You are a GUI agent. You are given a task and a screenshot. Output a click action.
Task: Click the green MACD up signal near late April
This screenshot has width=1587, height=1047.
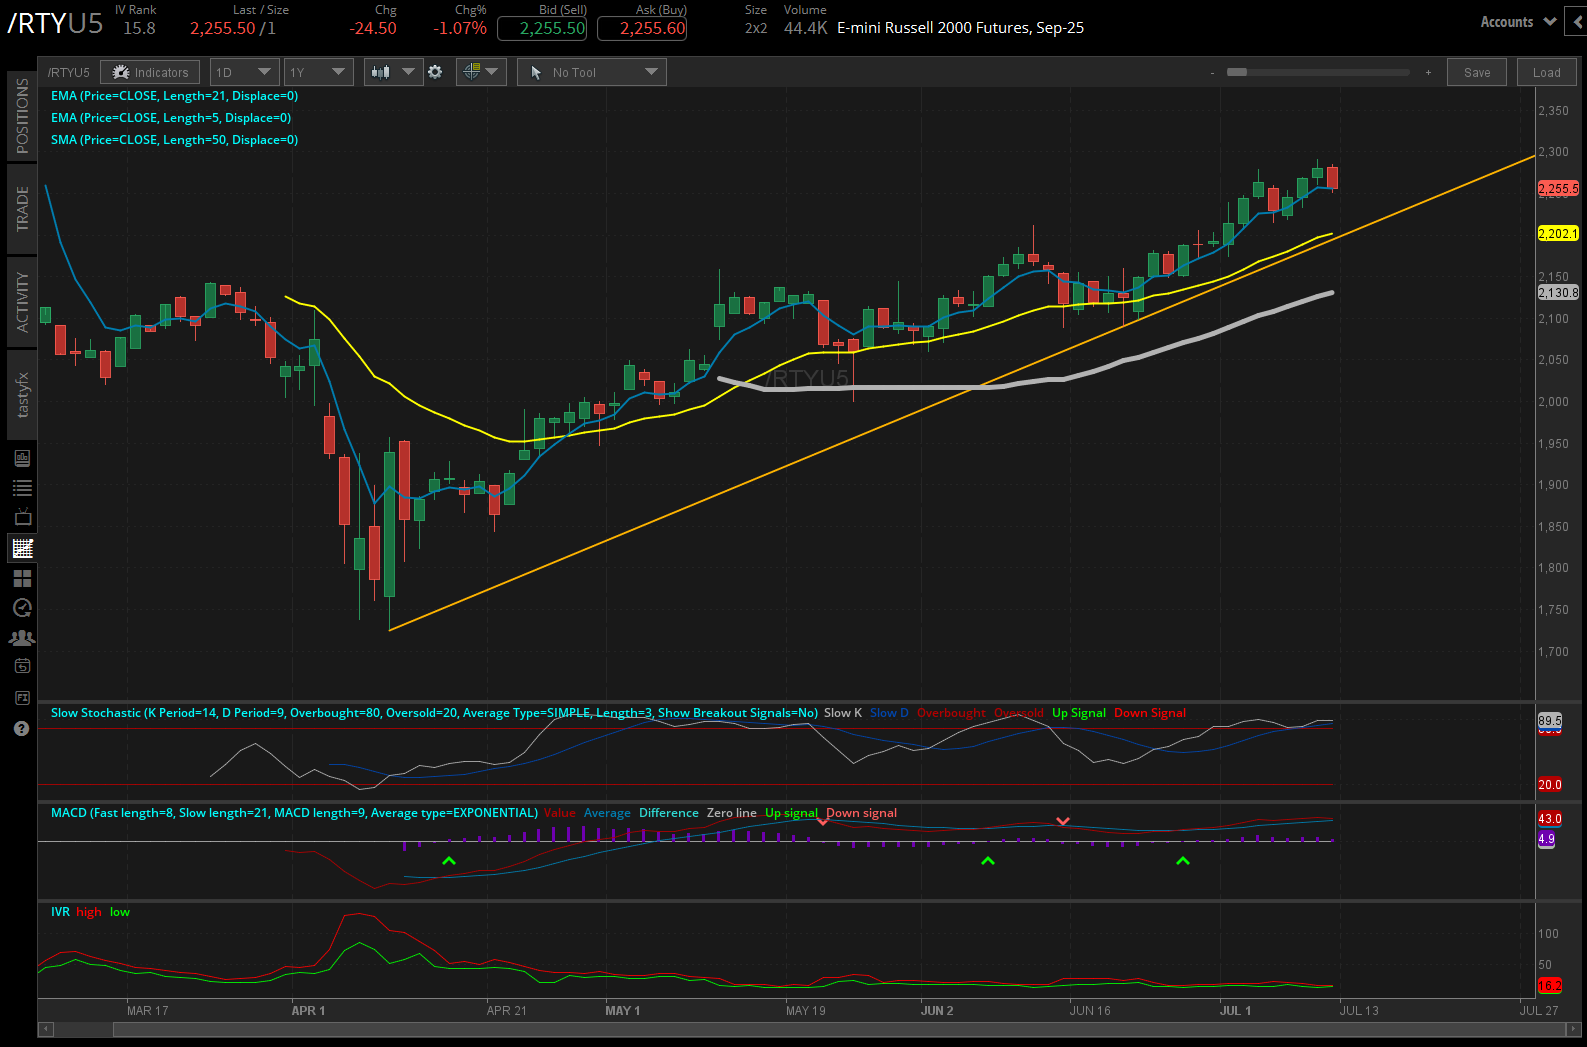449,860
